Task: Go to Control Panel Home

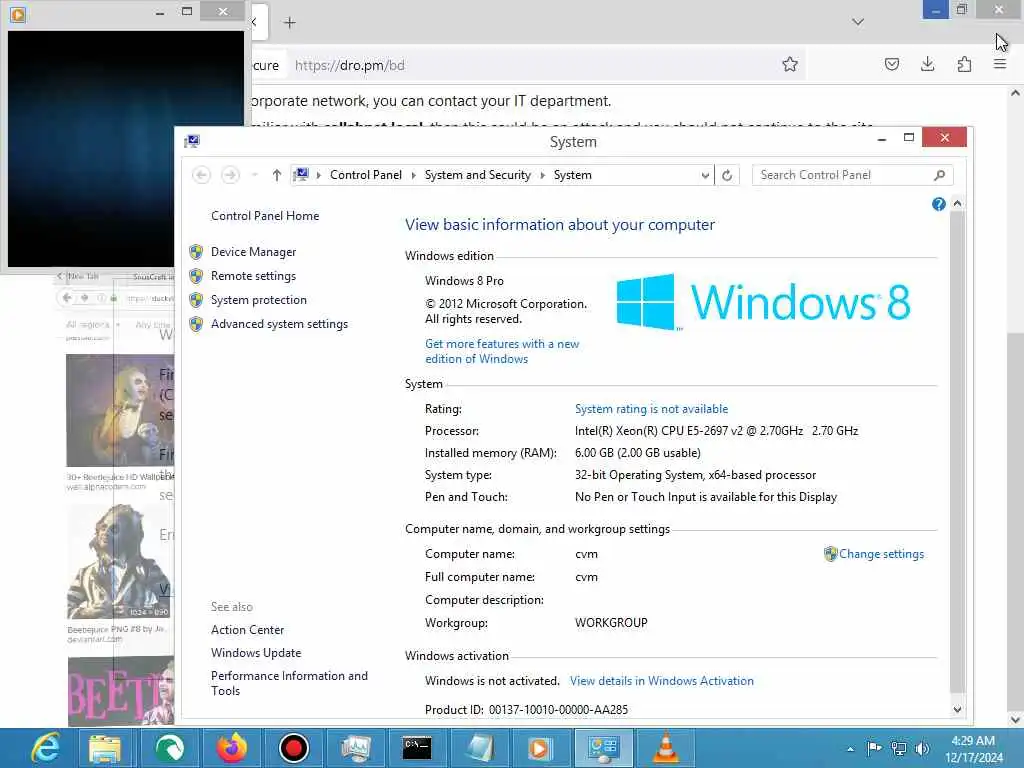Action: pos(265,216)
